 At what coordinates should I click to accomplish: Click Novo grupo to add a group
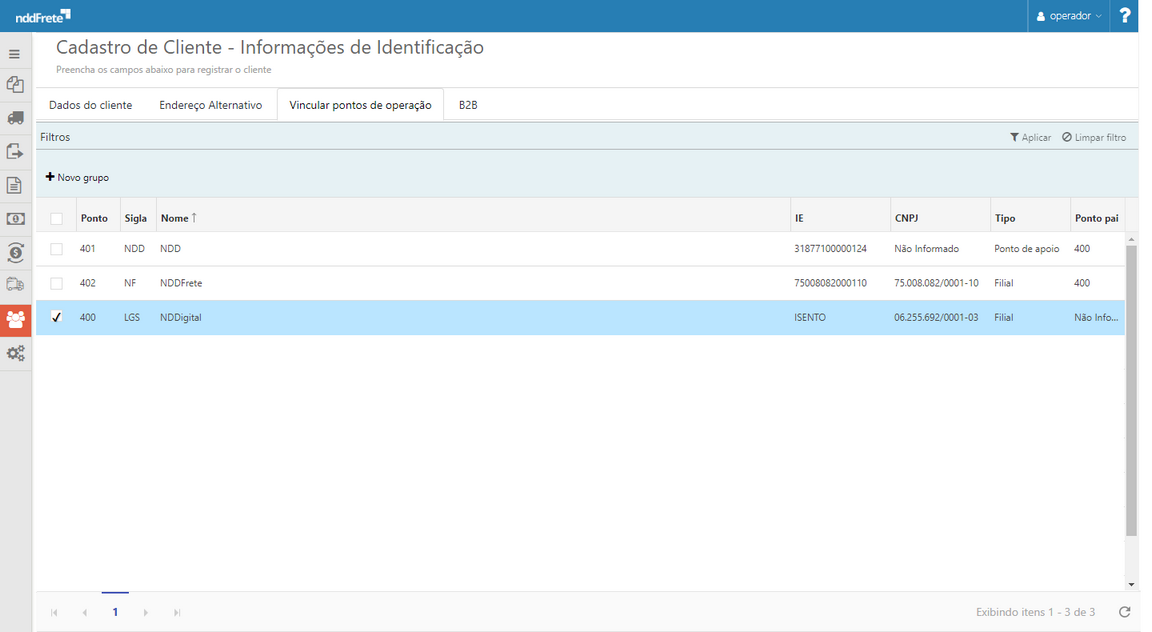point(77,176)
